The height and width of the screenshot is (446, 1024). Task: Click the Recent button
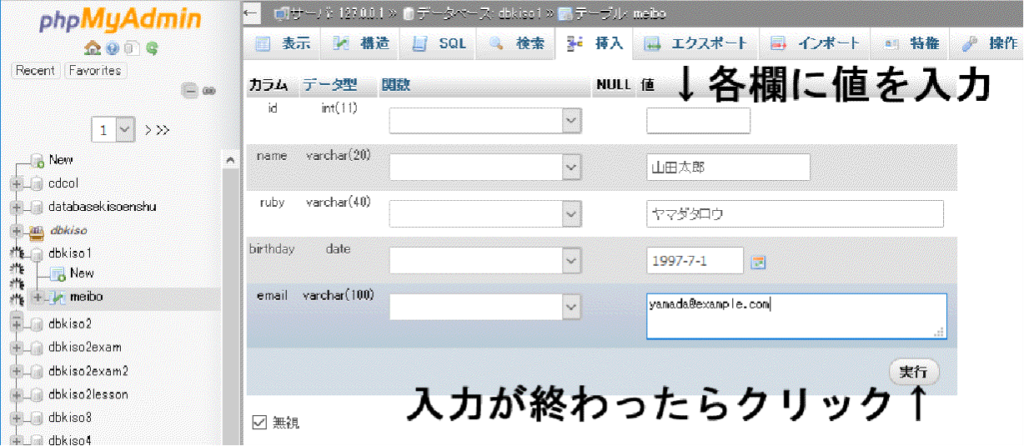[35, 71]
